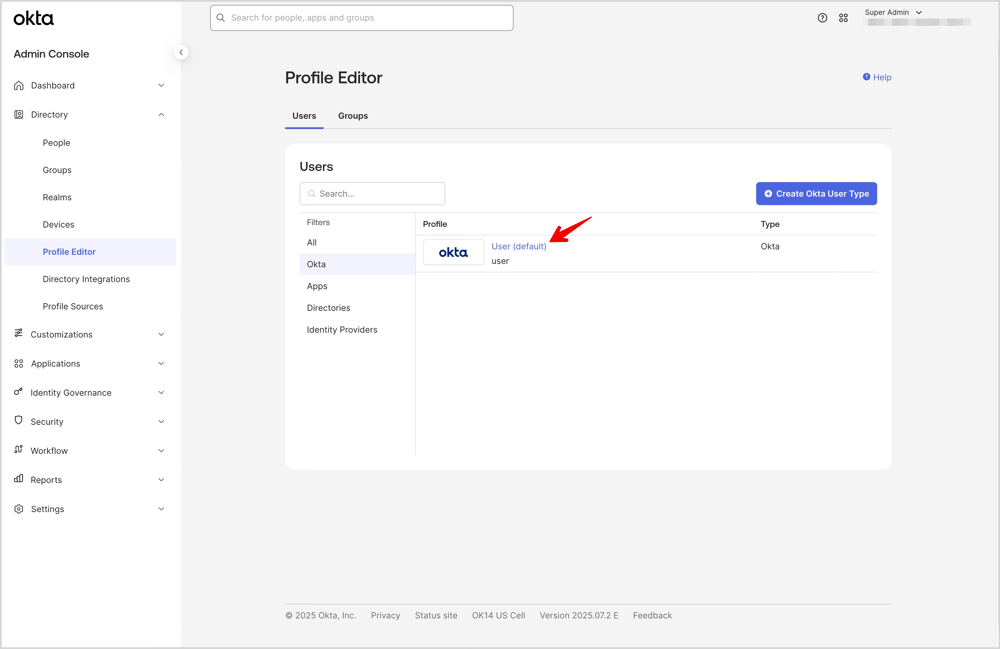Click the Okta profile logo thumbnail
This screenshot has width=1000, height=649.
coord(453,252)
